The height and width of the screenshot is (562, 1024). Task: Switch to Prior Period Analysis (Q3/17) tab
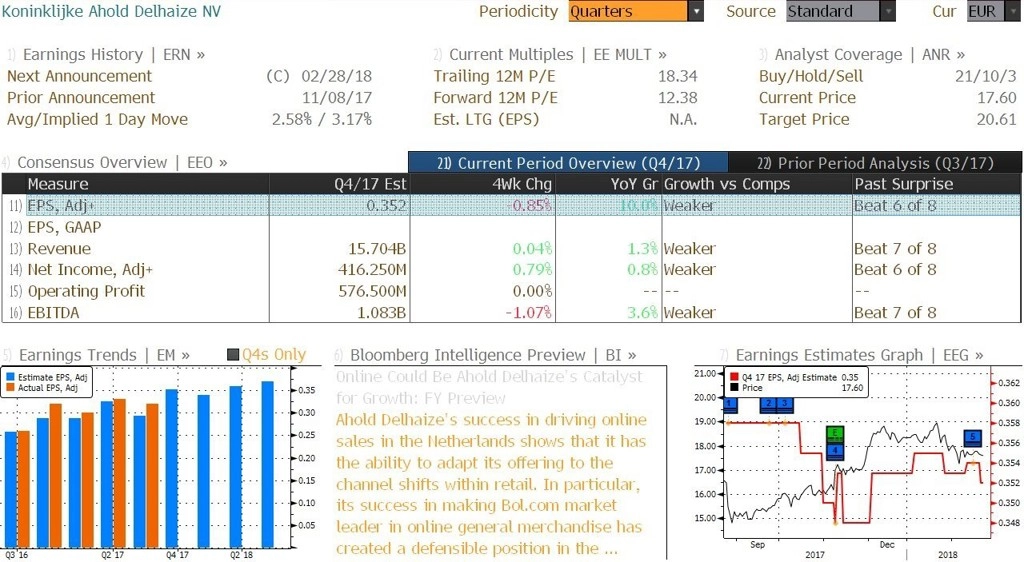click(x=875, y=163)
